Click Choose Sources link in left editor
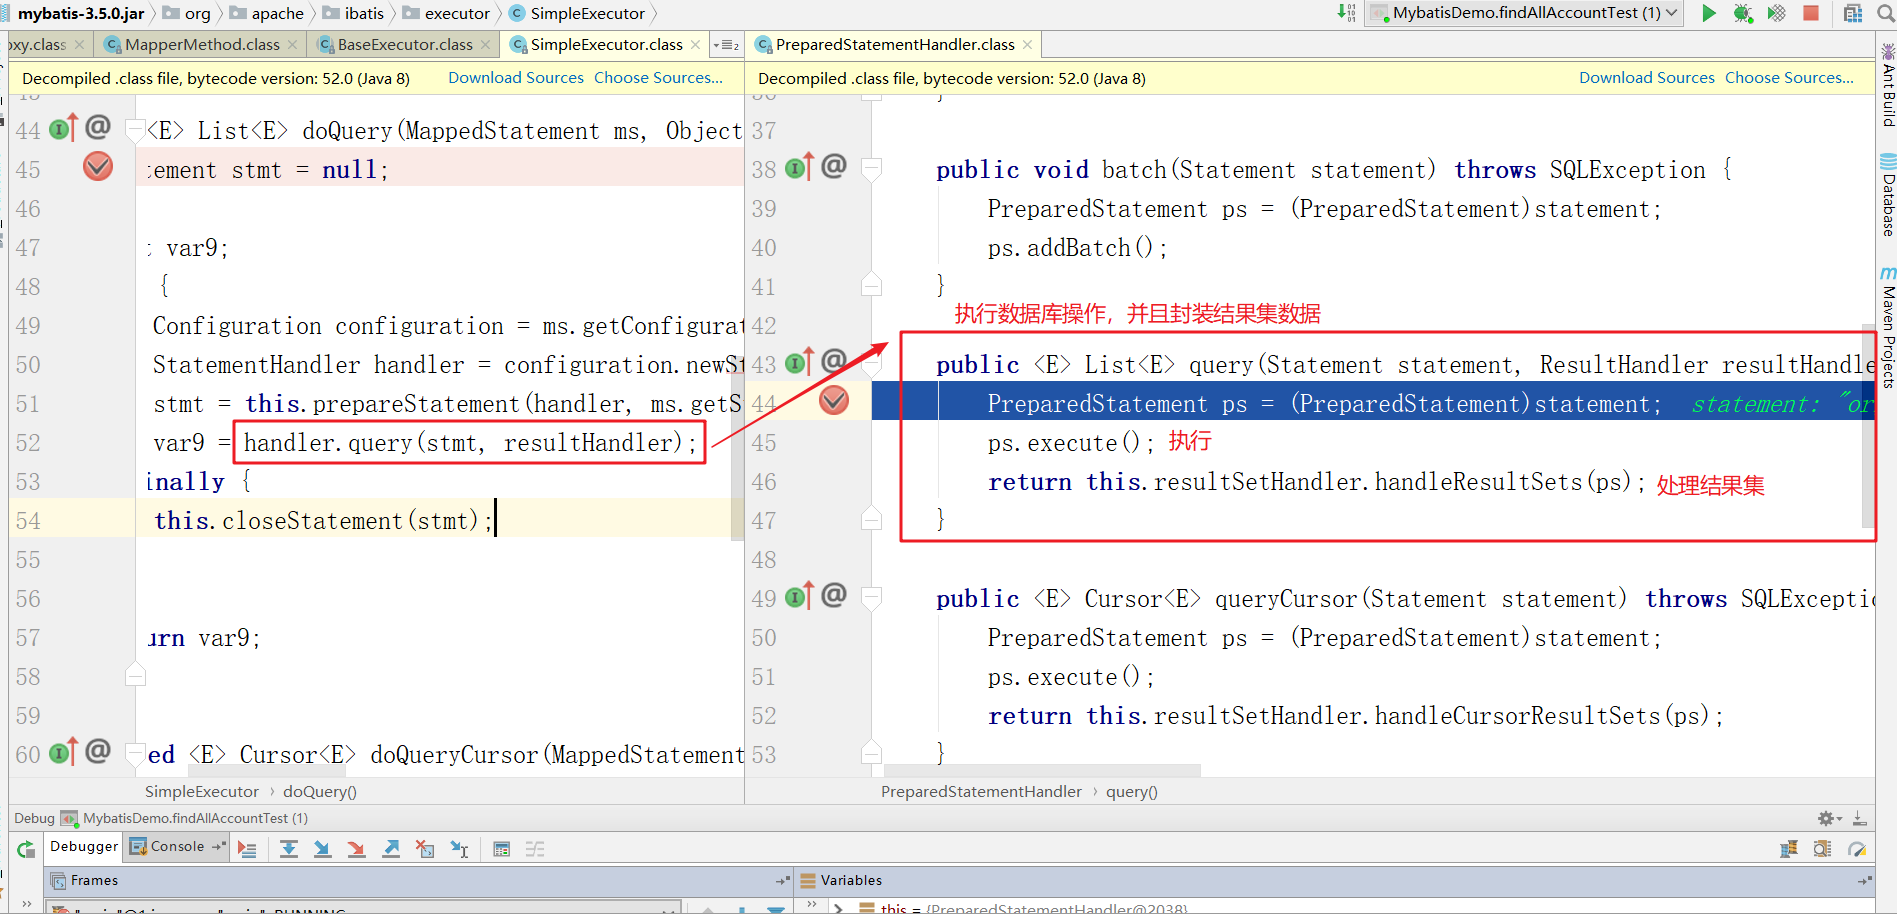The height and width of the screenshot is (914, 1897). pos(658,78)
